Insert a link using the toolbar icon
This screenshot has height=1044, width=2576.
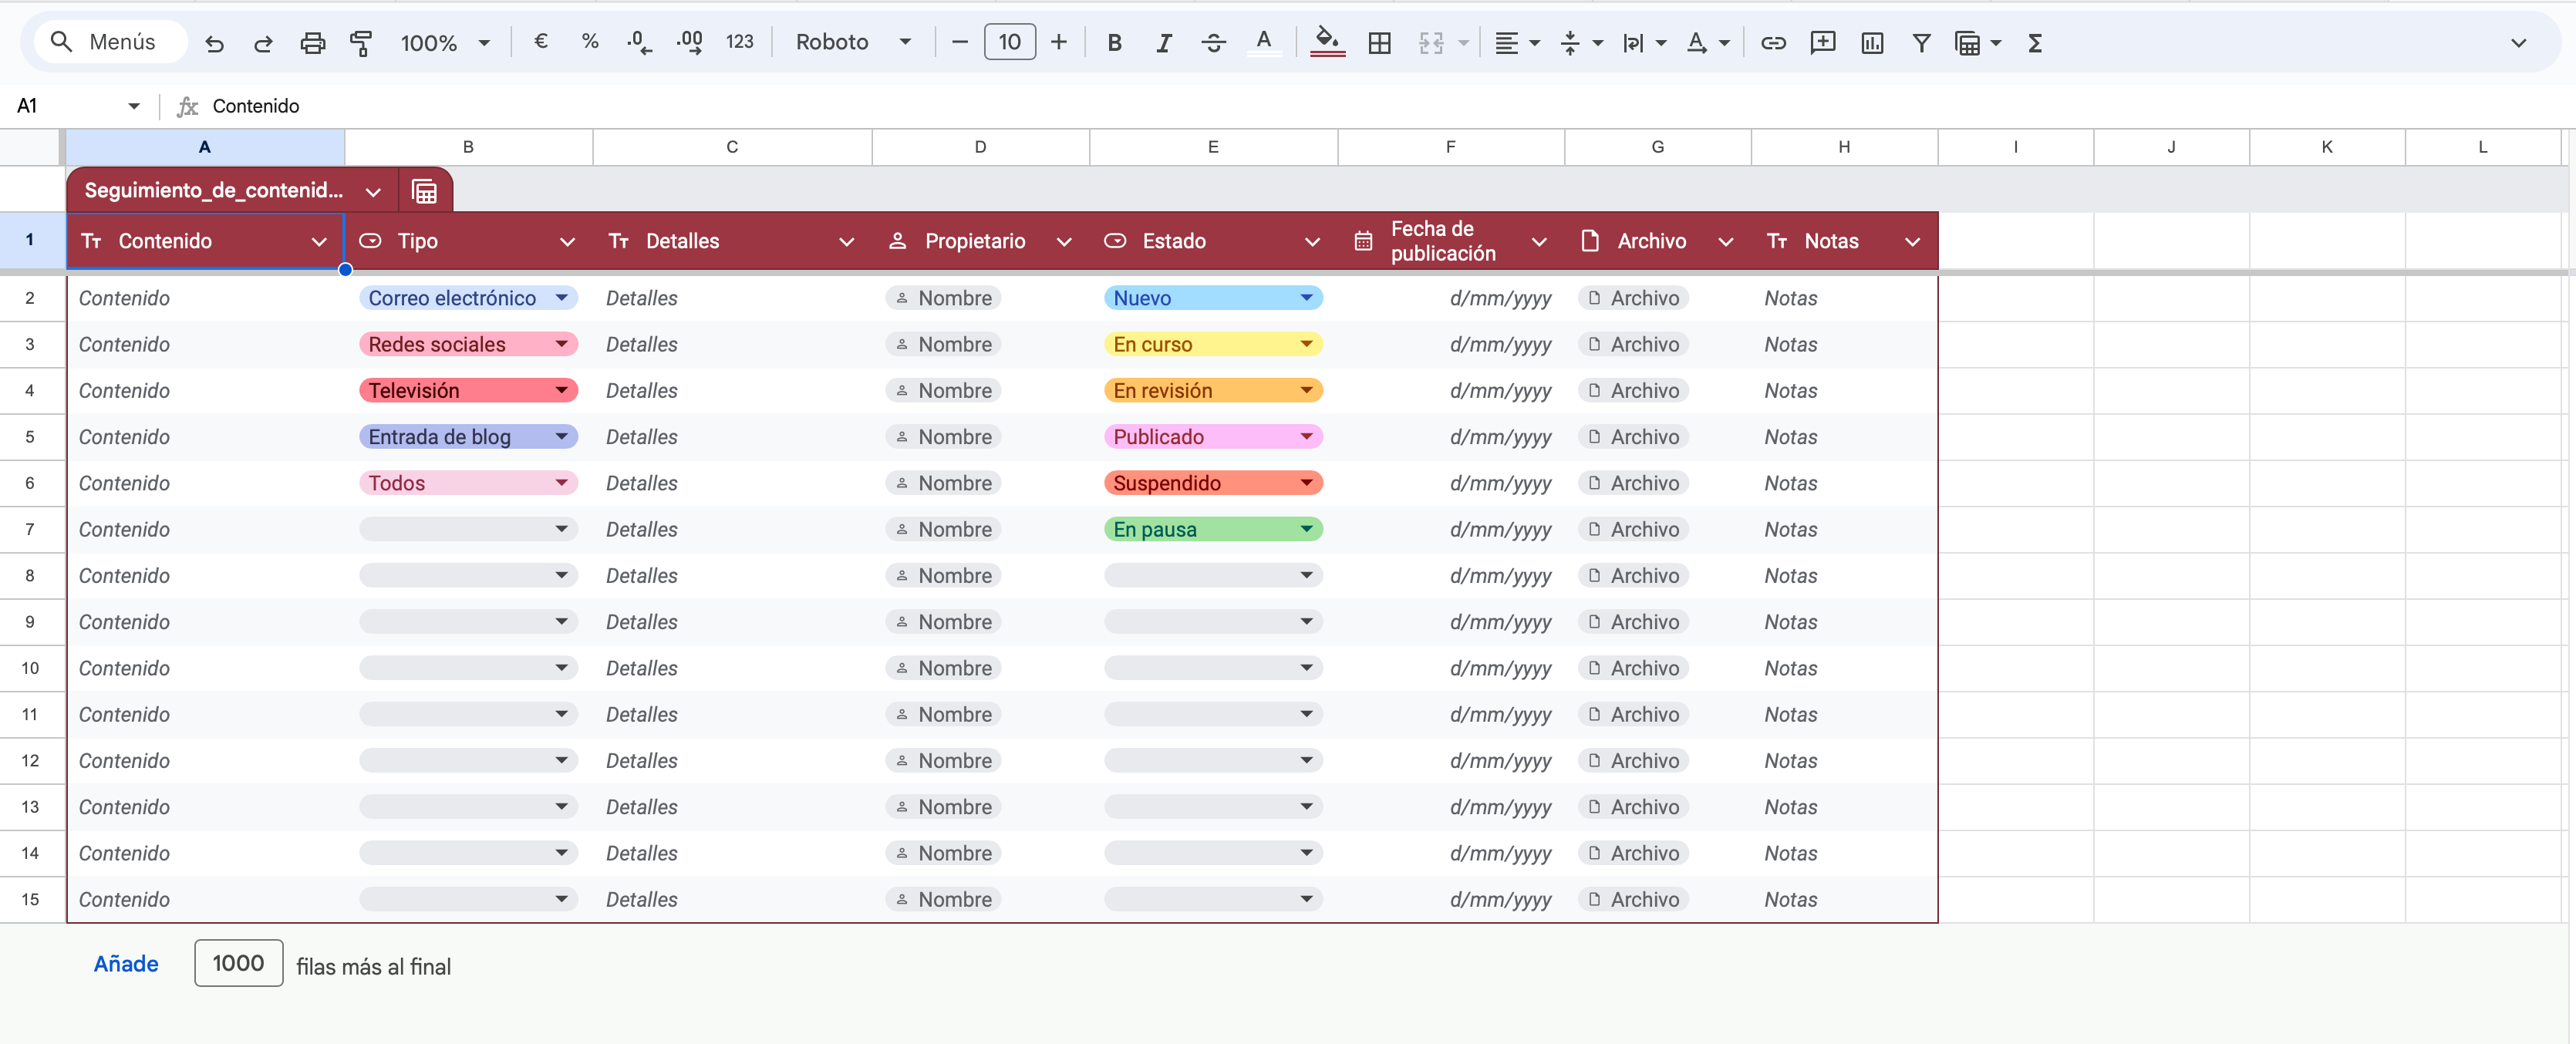1773,42
